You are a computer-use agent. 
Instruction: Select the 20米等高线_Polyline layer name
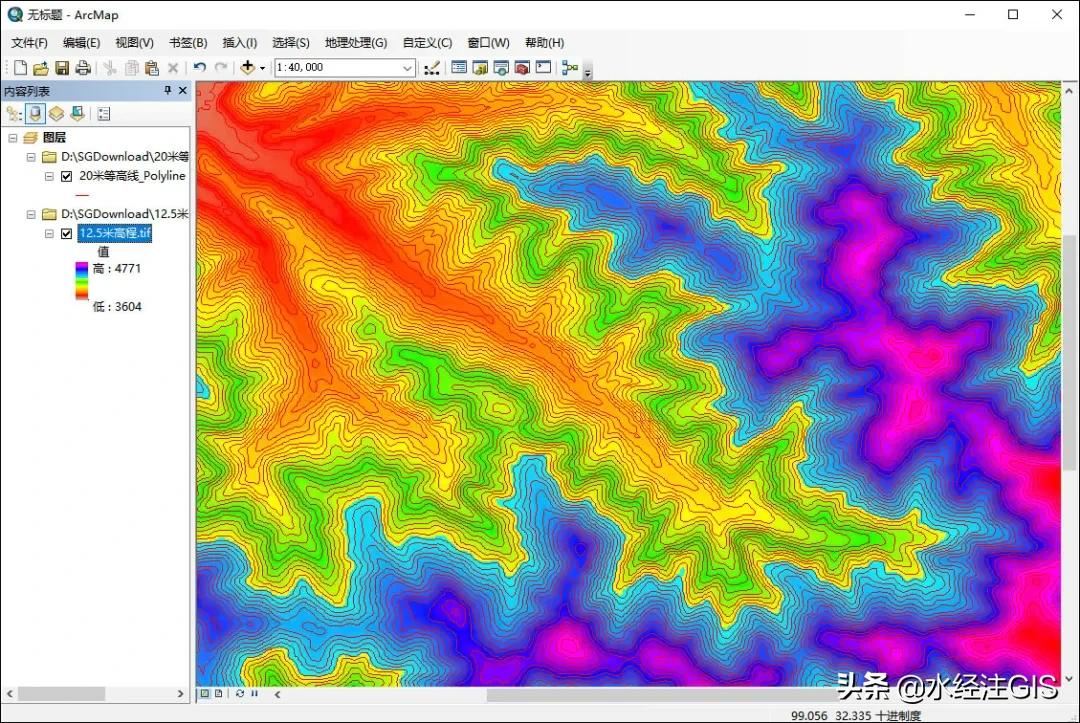click(132, 176)
